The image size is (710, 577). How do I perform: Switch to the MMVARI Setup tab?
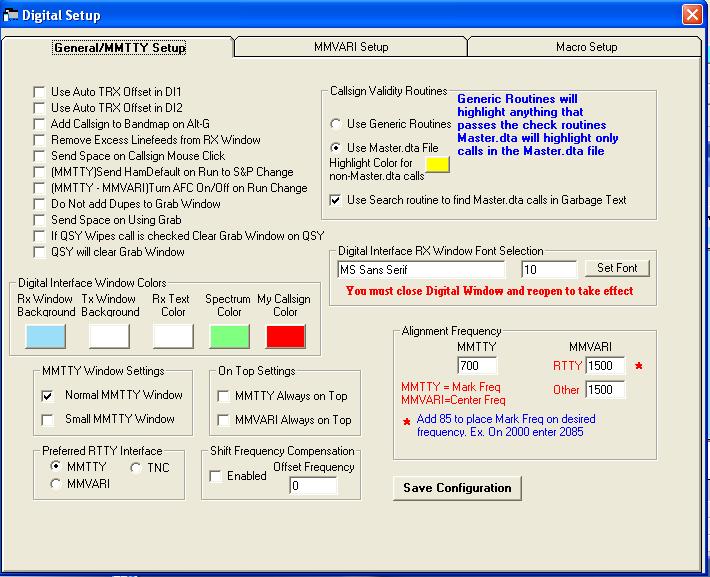click(x=351, y=47)
